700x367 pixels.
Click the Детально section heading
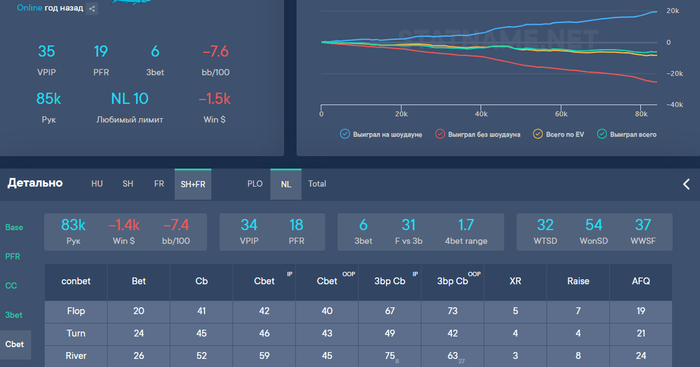click(35, 183)
